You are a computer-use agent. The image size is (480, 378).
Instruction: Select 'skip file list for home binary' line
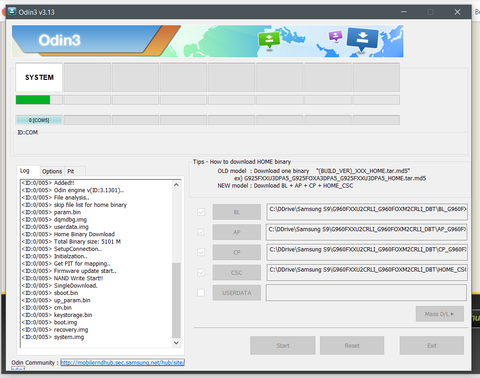[74, 205]
